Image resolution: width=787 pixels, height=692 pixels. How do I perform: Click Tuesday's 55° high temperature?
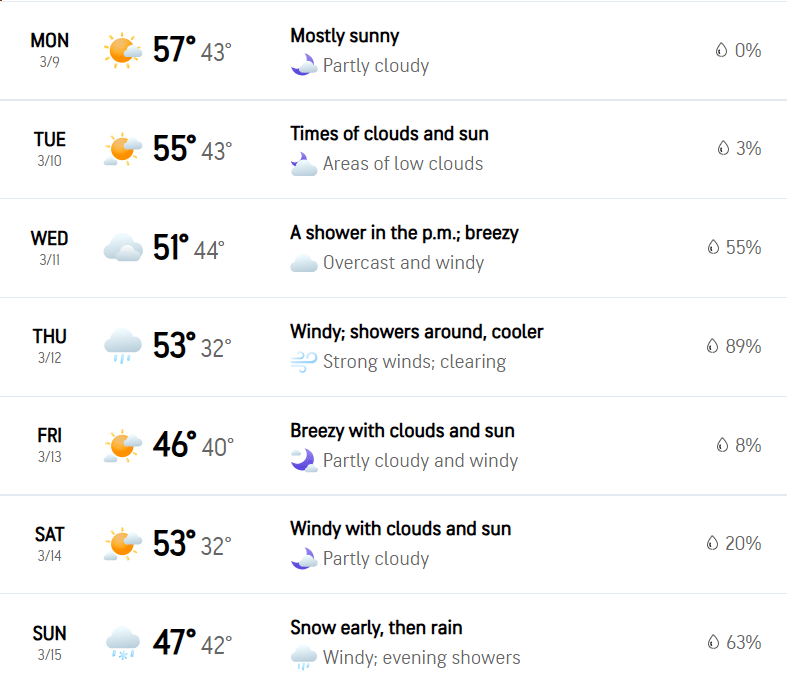[174, 149]
